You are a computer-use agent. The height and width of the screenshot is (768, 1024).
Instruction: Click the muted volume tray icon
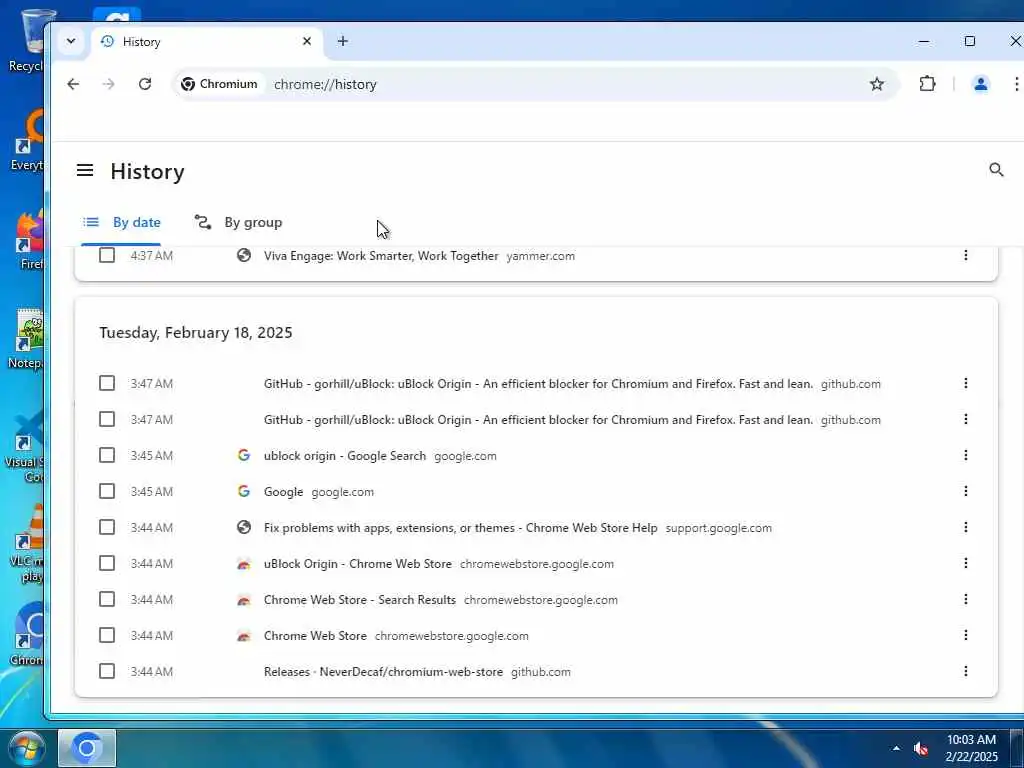coord(921,748)
